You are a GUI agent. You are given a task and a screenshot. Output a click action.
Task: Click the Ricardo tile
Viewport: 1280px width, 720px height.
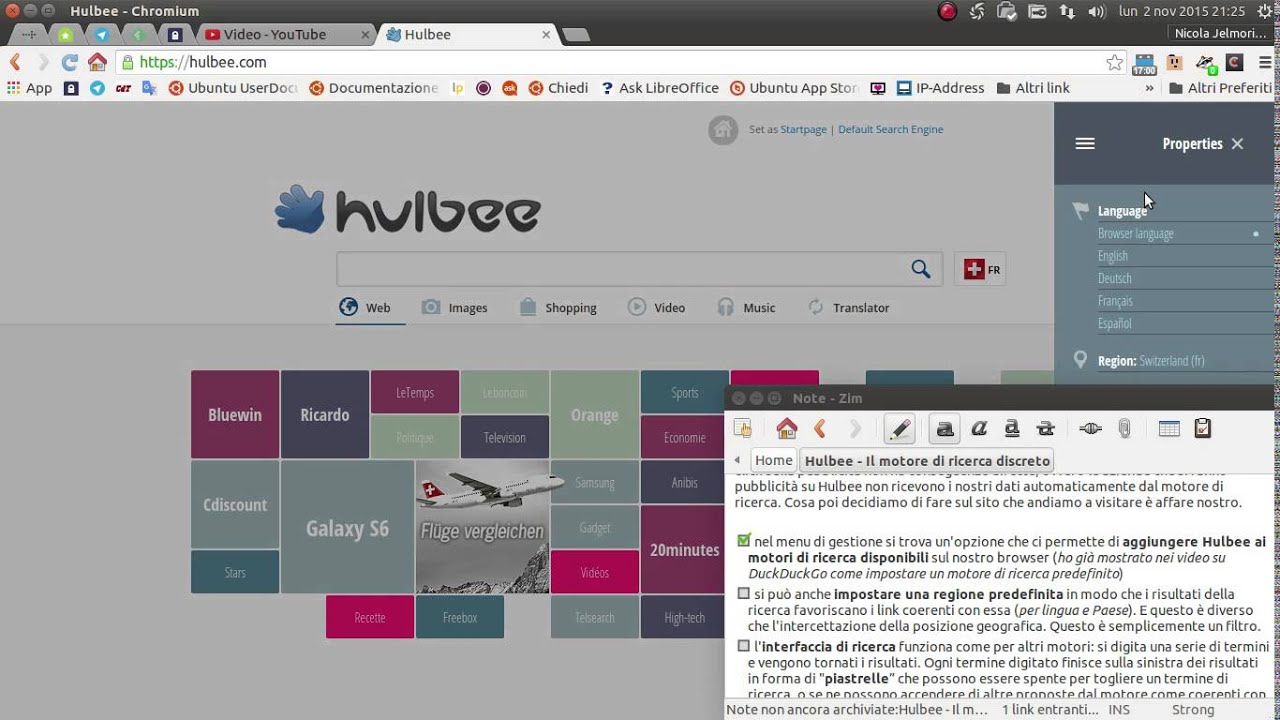325,414
